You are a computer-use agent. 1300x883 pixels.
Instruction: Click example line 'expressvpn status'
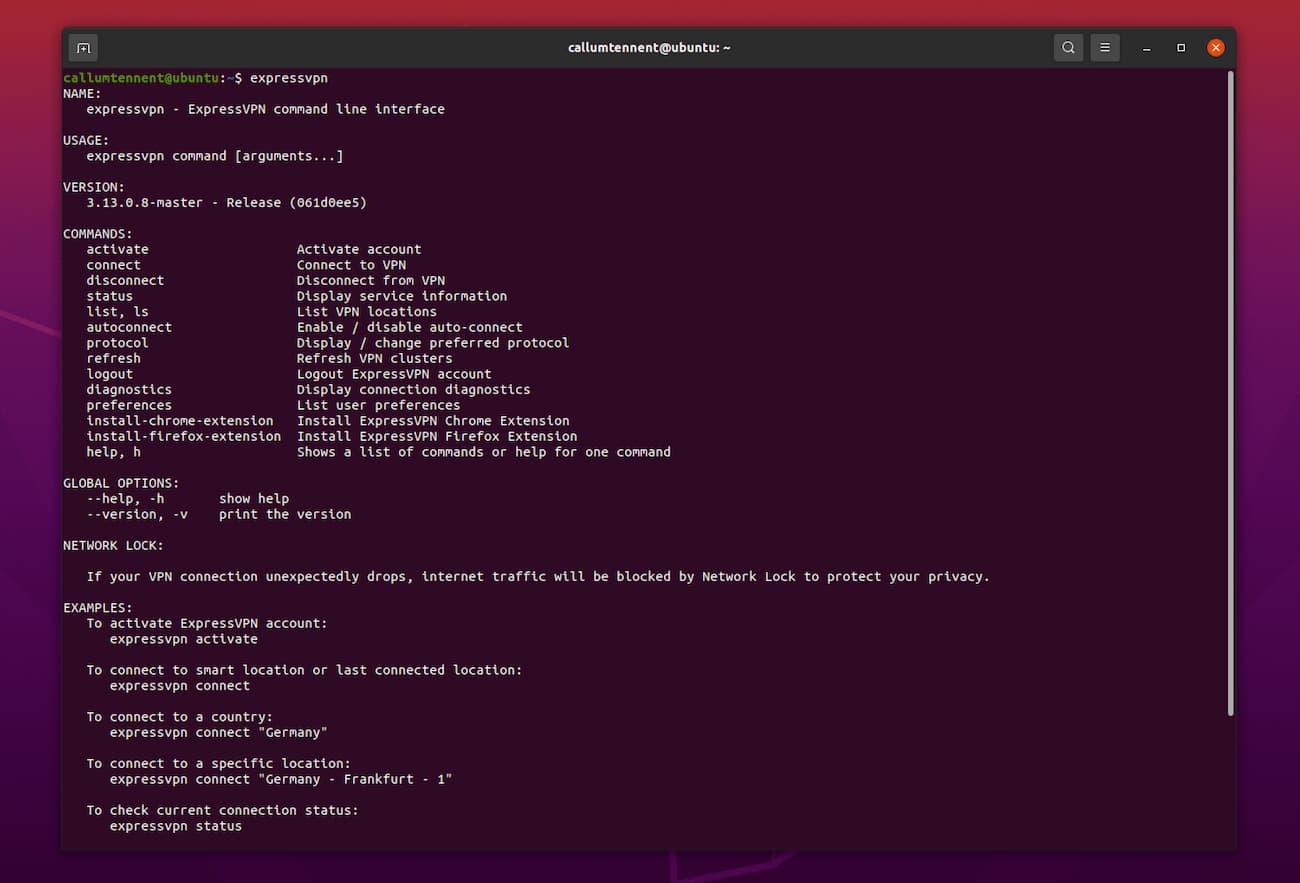[176, 826]
